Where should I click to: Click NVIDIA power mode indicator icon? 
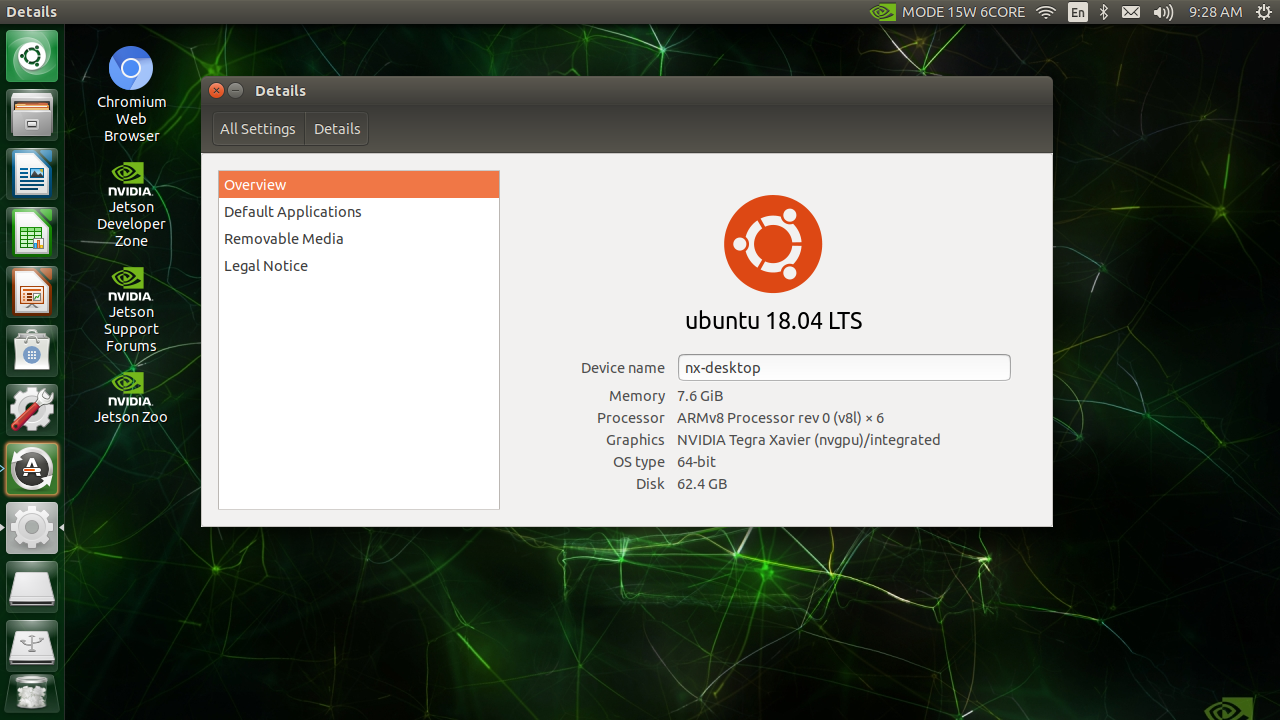click(882, 12)
